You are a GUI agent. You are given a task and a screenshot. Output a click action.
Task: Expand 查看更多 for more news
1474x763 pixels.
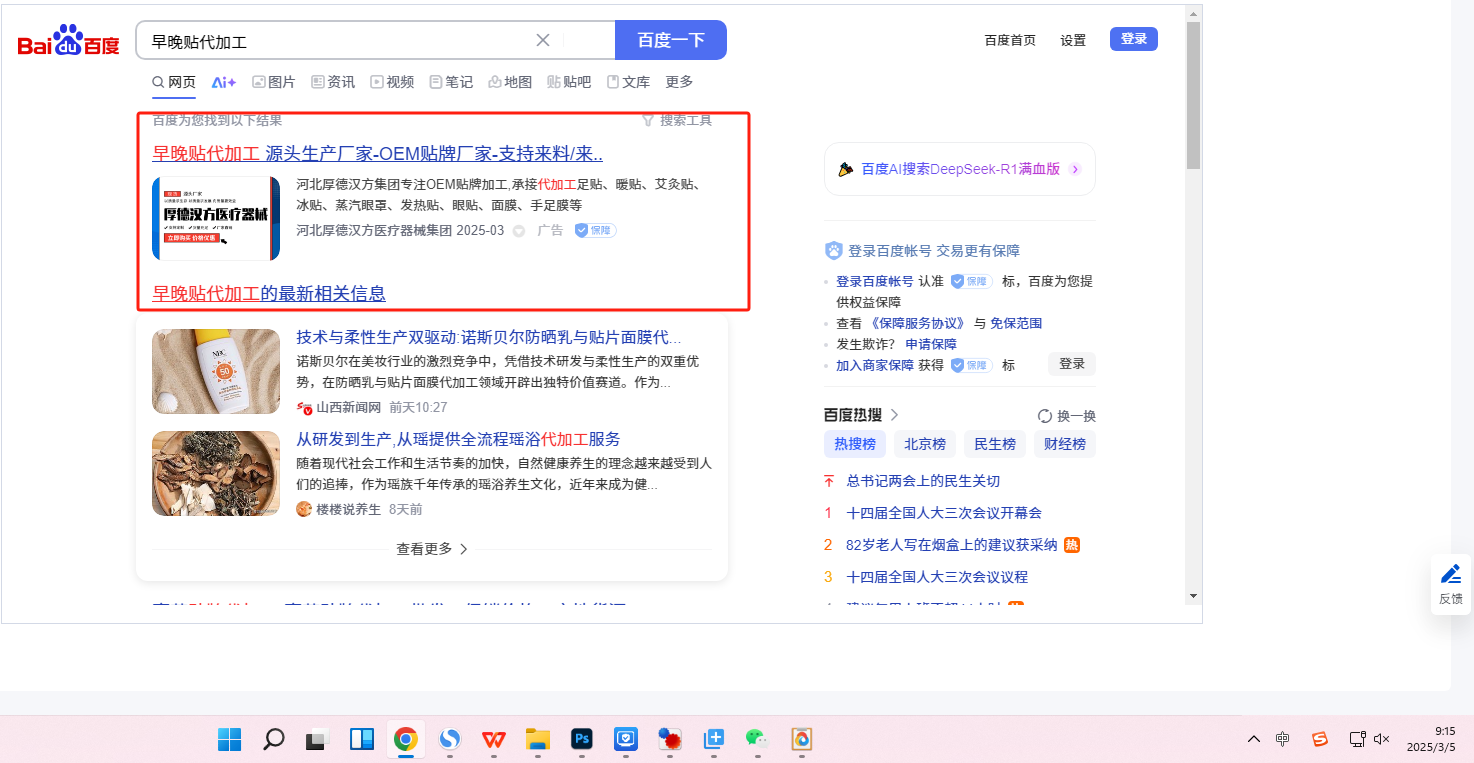[432, 549]
